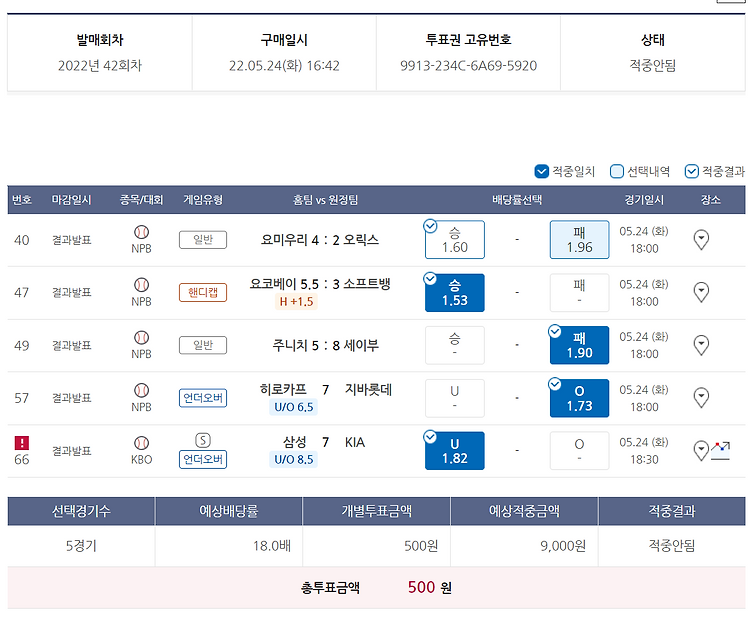Select 패 1.96 odds for 요미우리 game
750x617 pixels.
(x=579, y=240)
